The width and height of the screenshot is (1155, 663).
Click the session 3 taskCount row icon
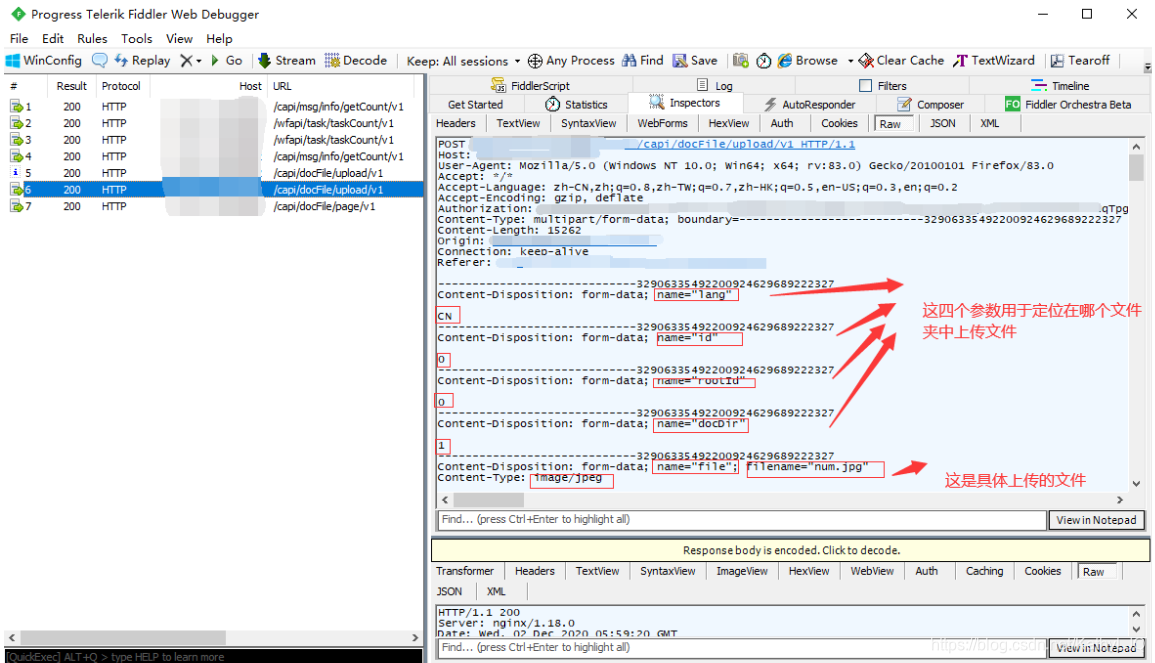[16, 140]
